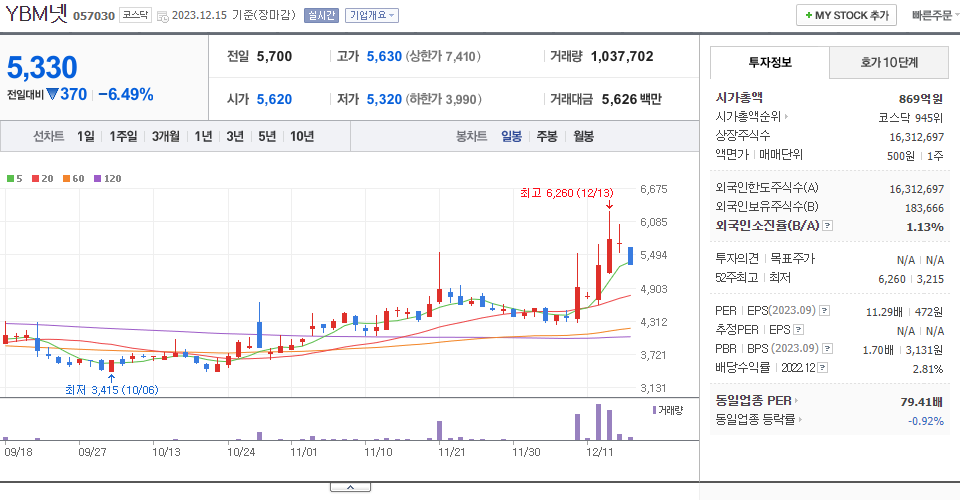
Task: Click 시가총액 value 869억원
Action: point(921,99)
